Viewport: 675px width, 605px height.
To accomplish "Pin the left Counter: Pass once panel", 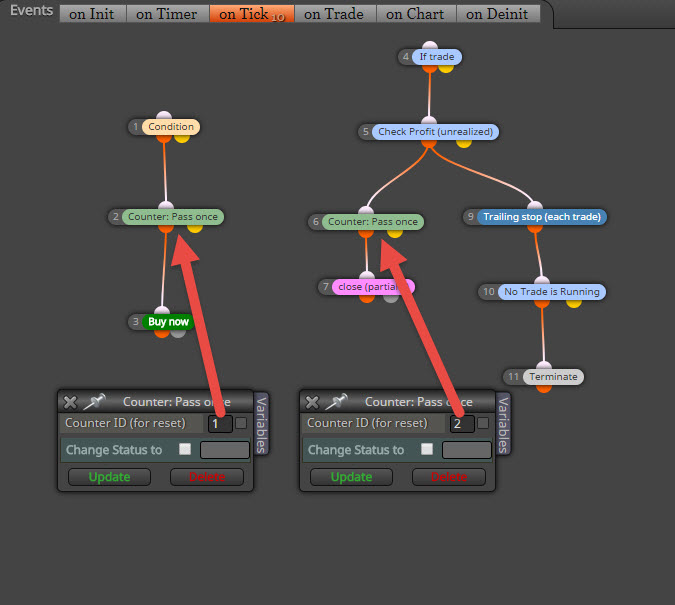I will (95, 402).
